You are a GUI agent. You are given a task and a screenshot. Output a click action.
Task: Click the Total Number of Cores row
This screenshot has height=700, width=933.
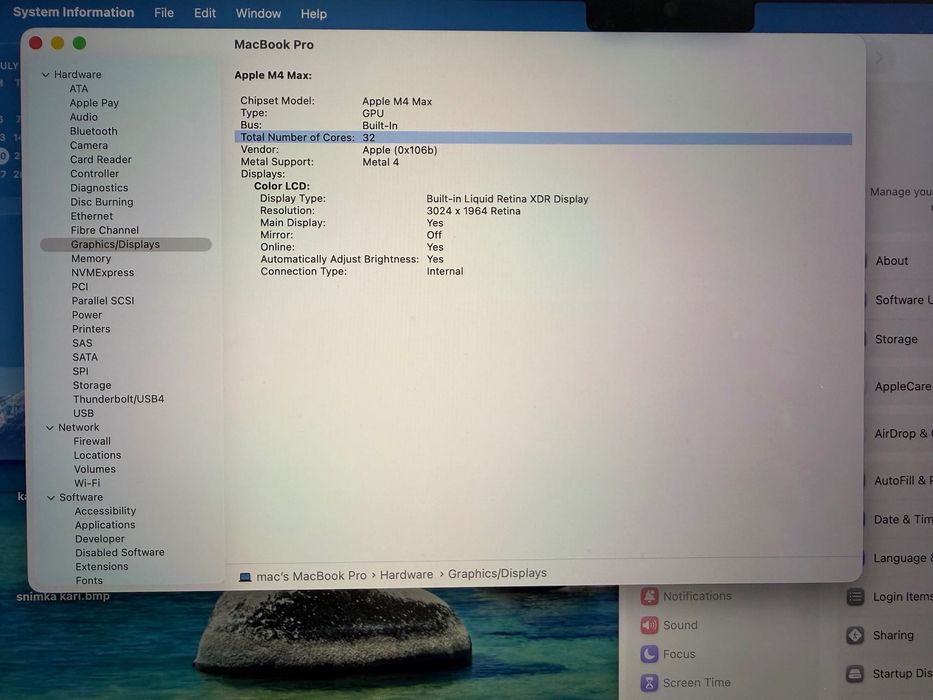543,138
